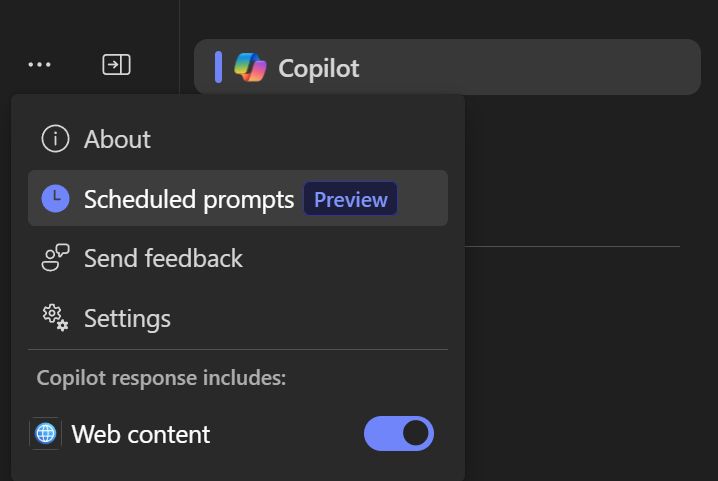Select Scheduled prompts from the menu
Image resolution: width=718 pixels, height=481 pixels.
click(189, 199)
